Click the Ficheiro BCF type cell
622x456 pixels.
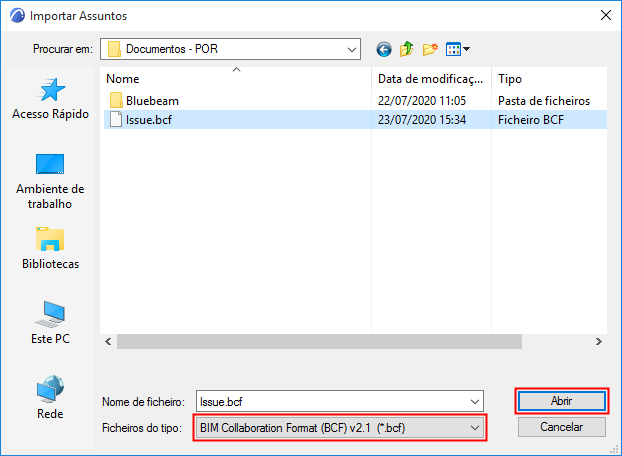point(531,120)
